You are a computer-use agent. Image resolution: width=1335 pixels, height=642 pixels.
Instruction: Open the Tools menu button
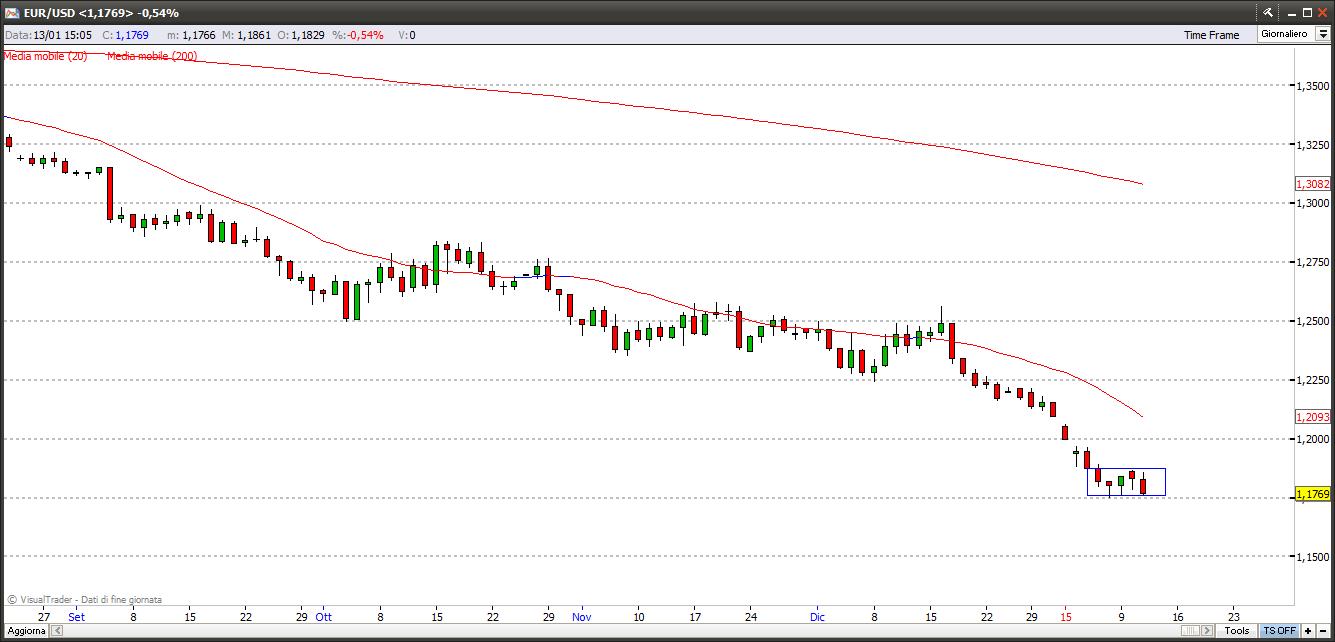click(x=1237, y=631)
